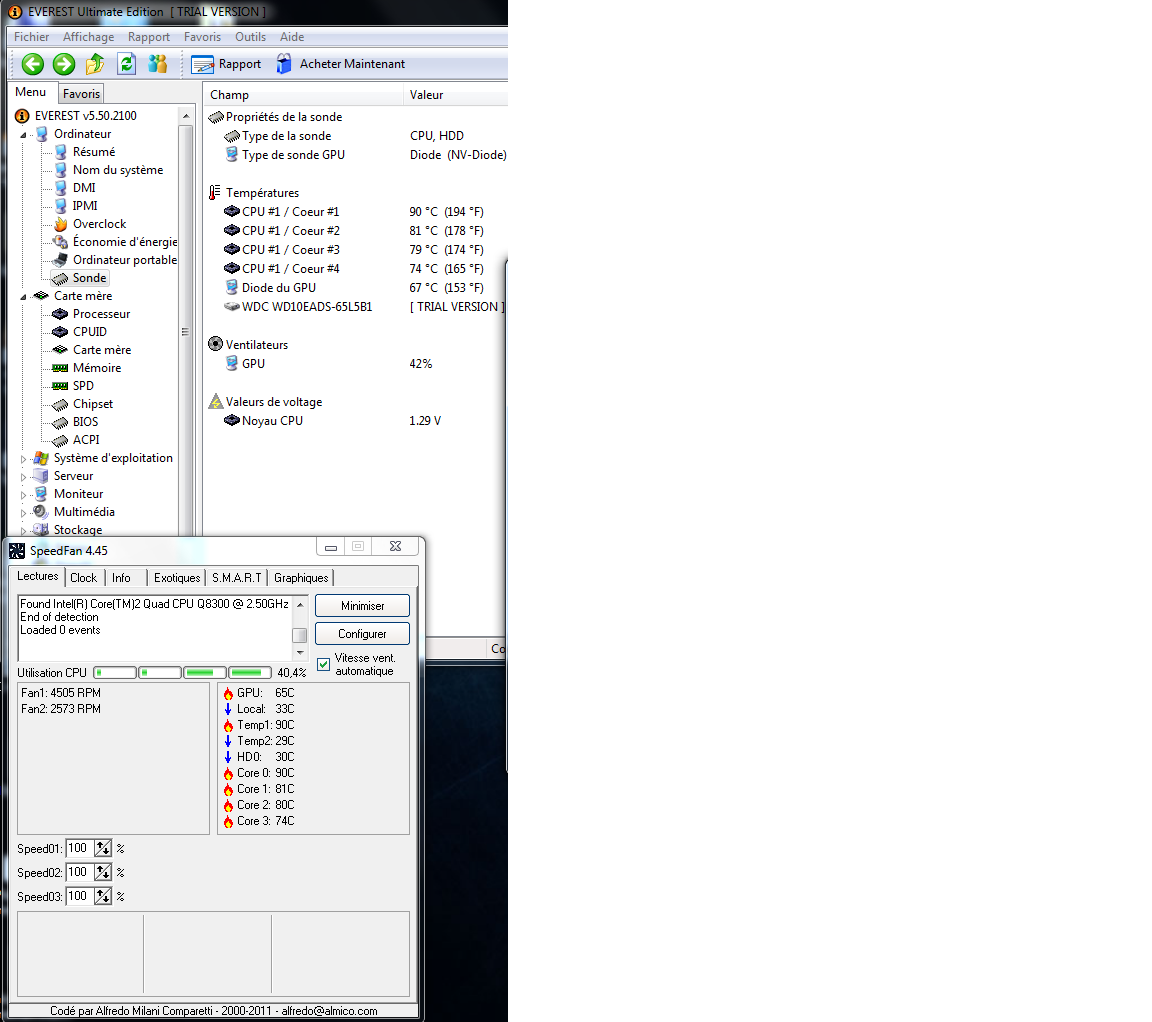Click the EVEREST v5.50.2100 root icon
1152x1022 pixels.
[22, 116]
